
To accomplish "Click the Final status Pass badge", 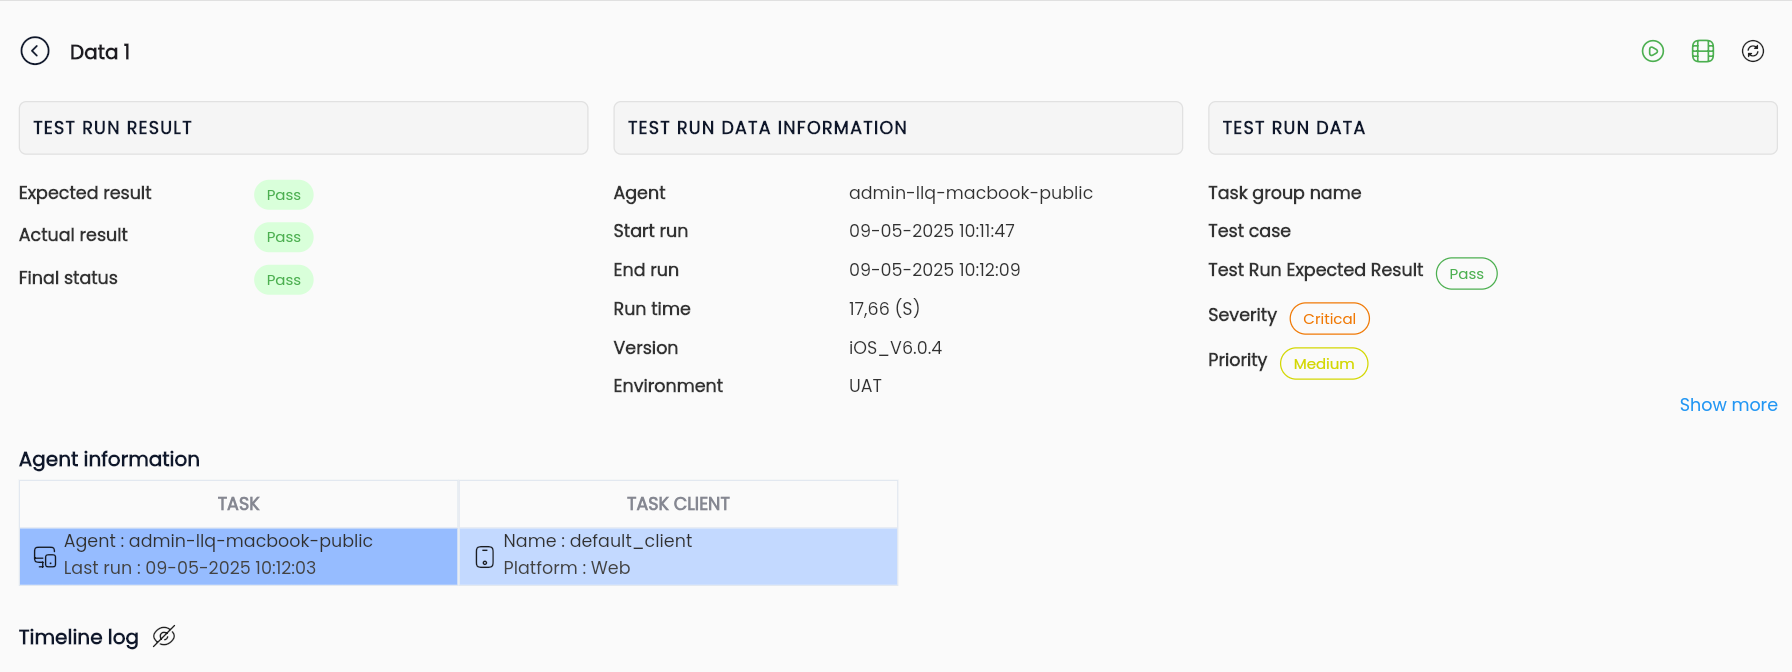I will coord(284,280).
